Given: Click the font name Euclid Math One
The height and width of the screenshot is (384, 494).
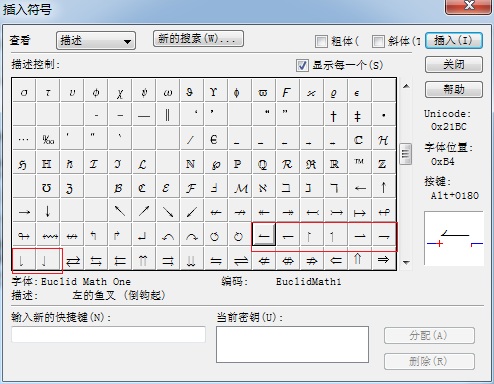Looking at the screenshot, I should click(x=86, y=282).
